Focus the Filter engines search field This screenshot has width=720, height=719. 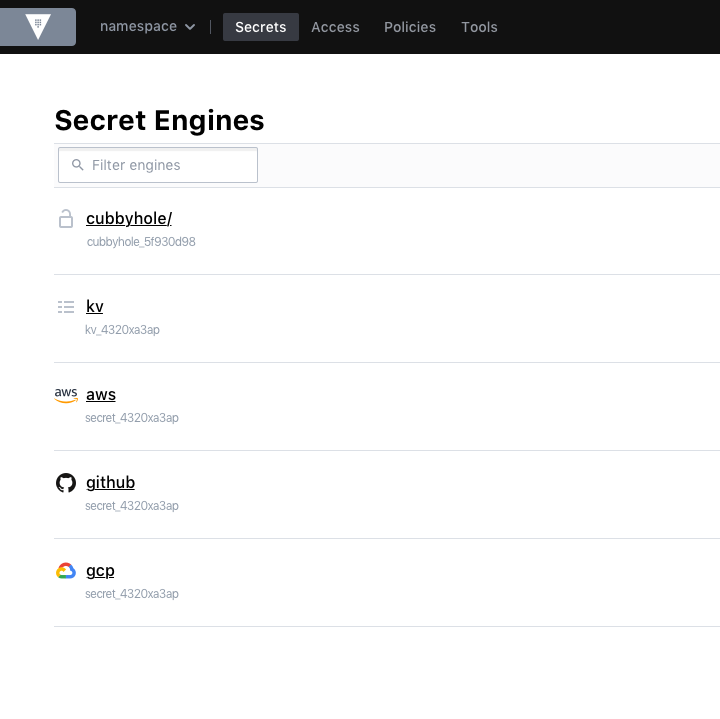click(x=158, y=165)
